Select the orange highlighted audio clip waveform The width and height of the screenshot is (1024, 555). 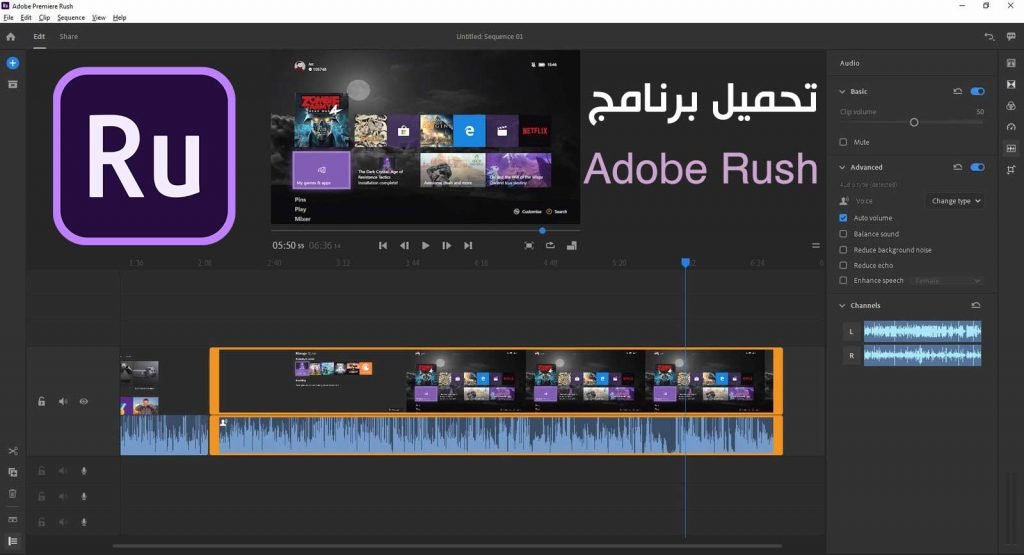[496, 435]
